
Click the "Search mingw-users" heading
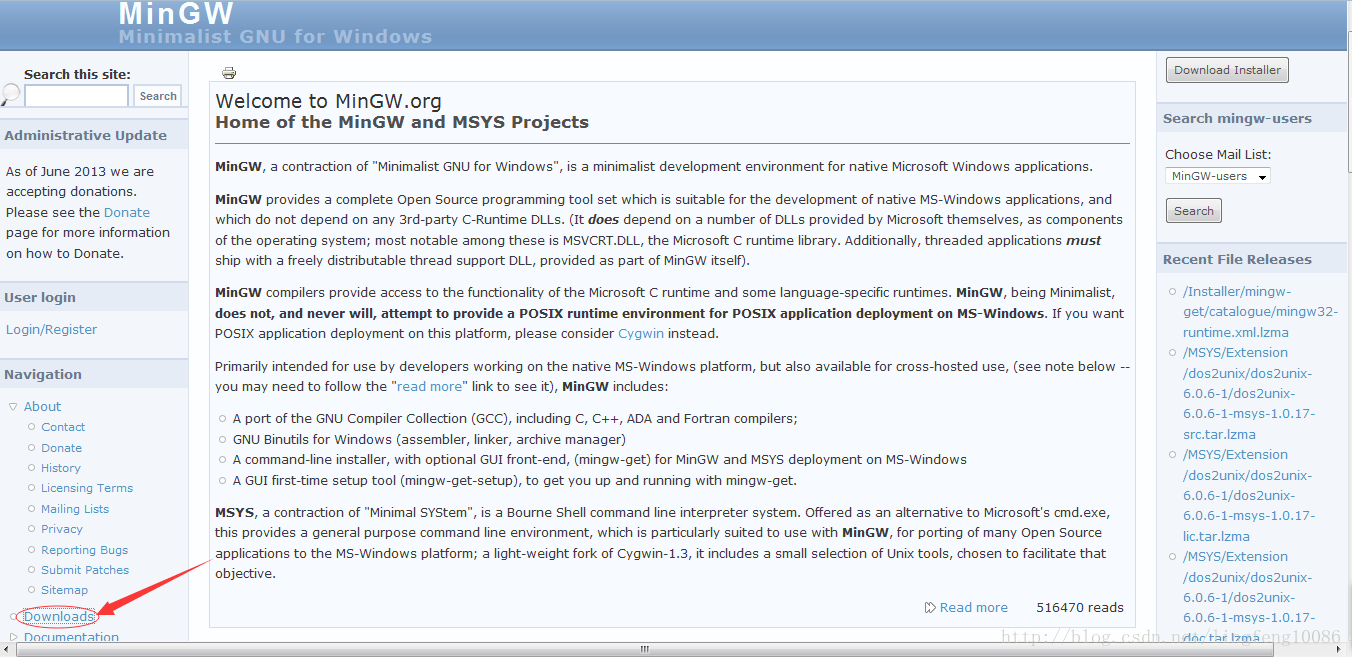tap(1237, 118)
